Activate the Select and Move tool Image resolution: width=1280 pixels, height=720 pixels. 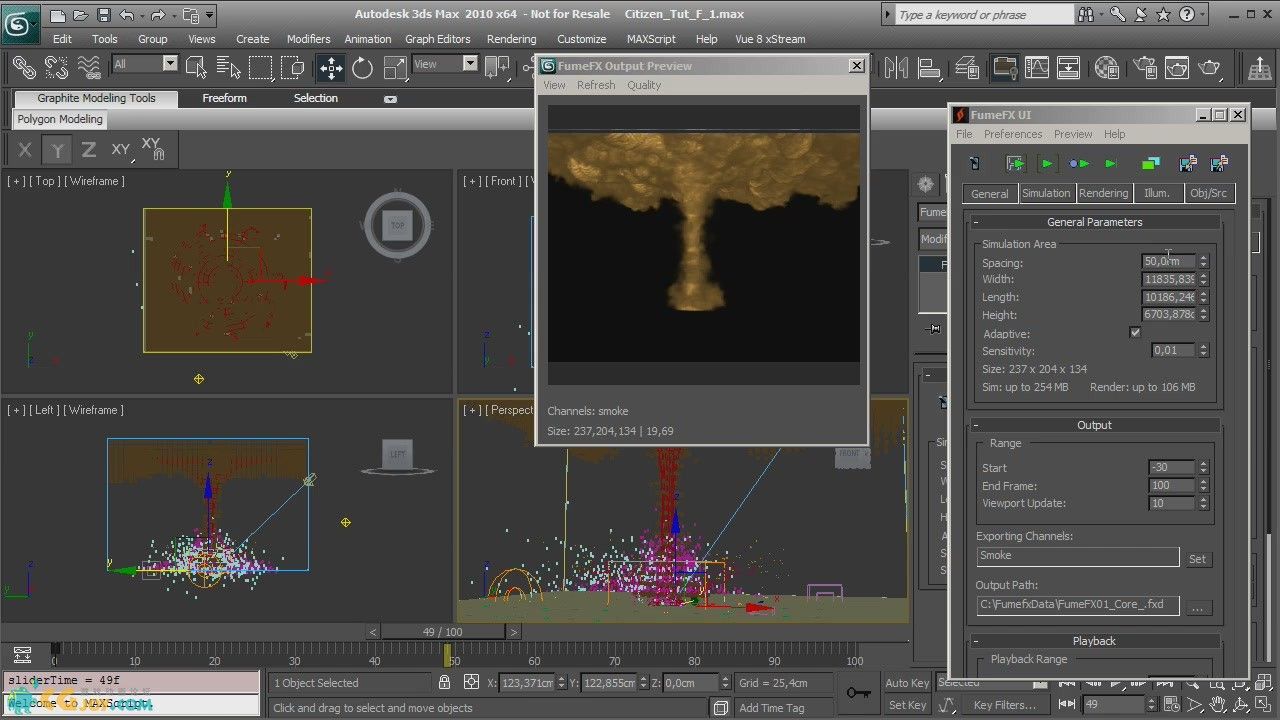[330, 67]
